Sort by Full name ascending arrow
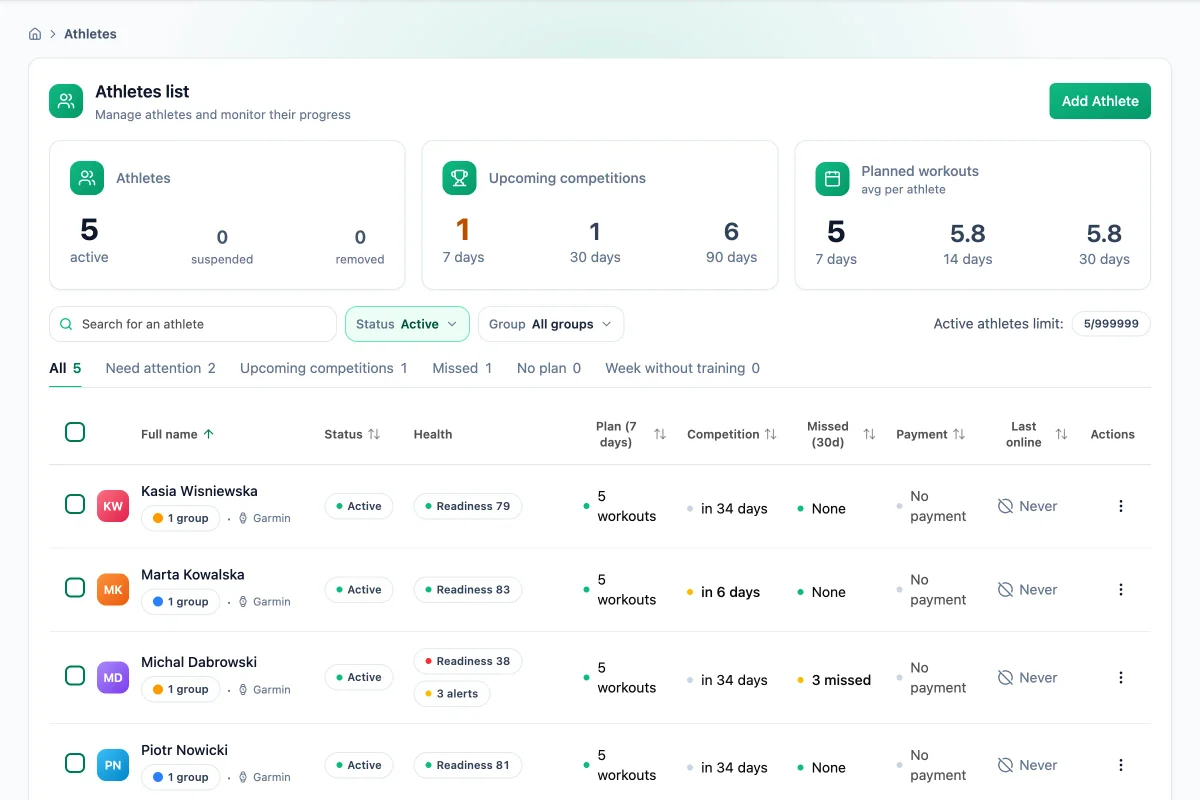The image size is (1200, 800). coord(208,434)
